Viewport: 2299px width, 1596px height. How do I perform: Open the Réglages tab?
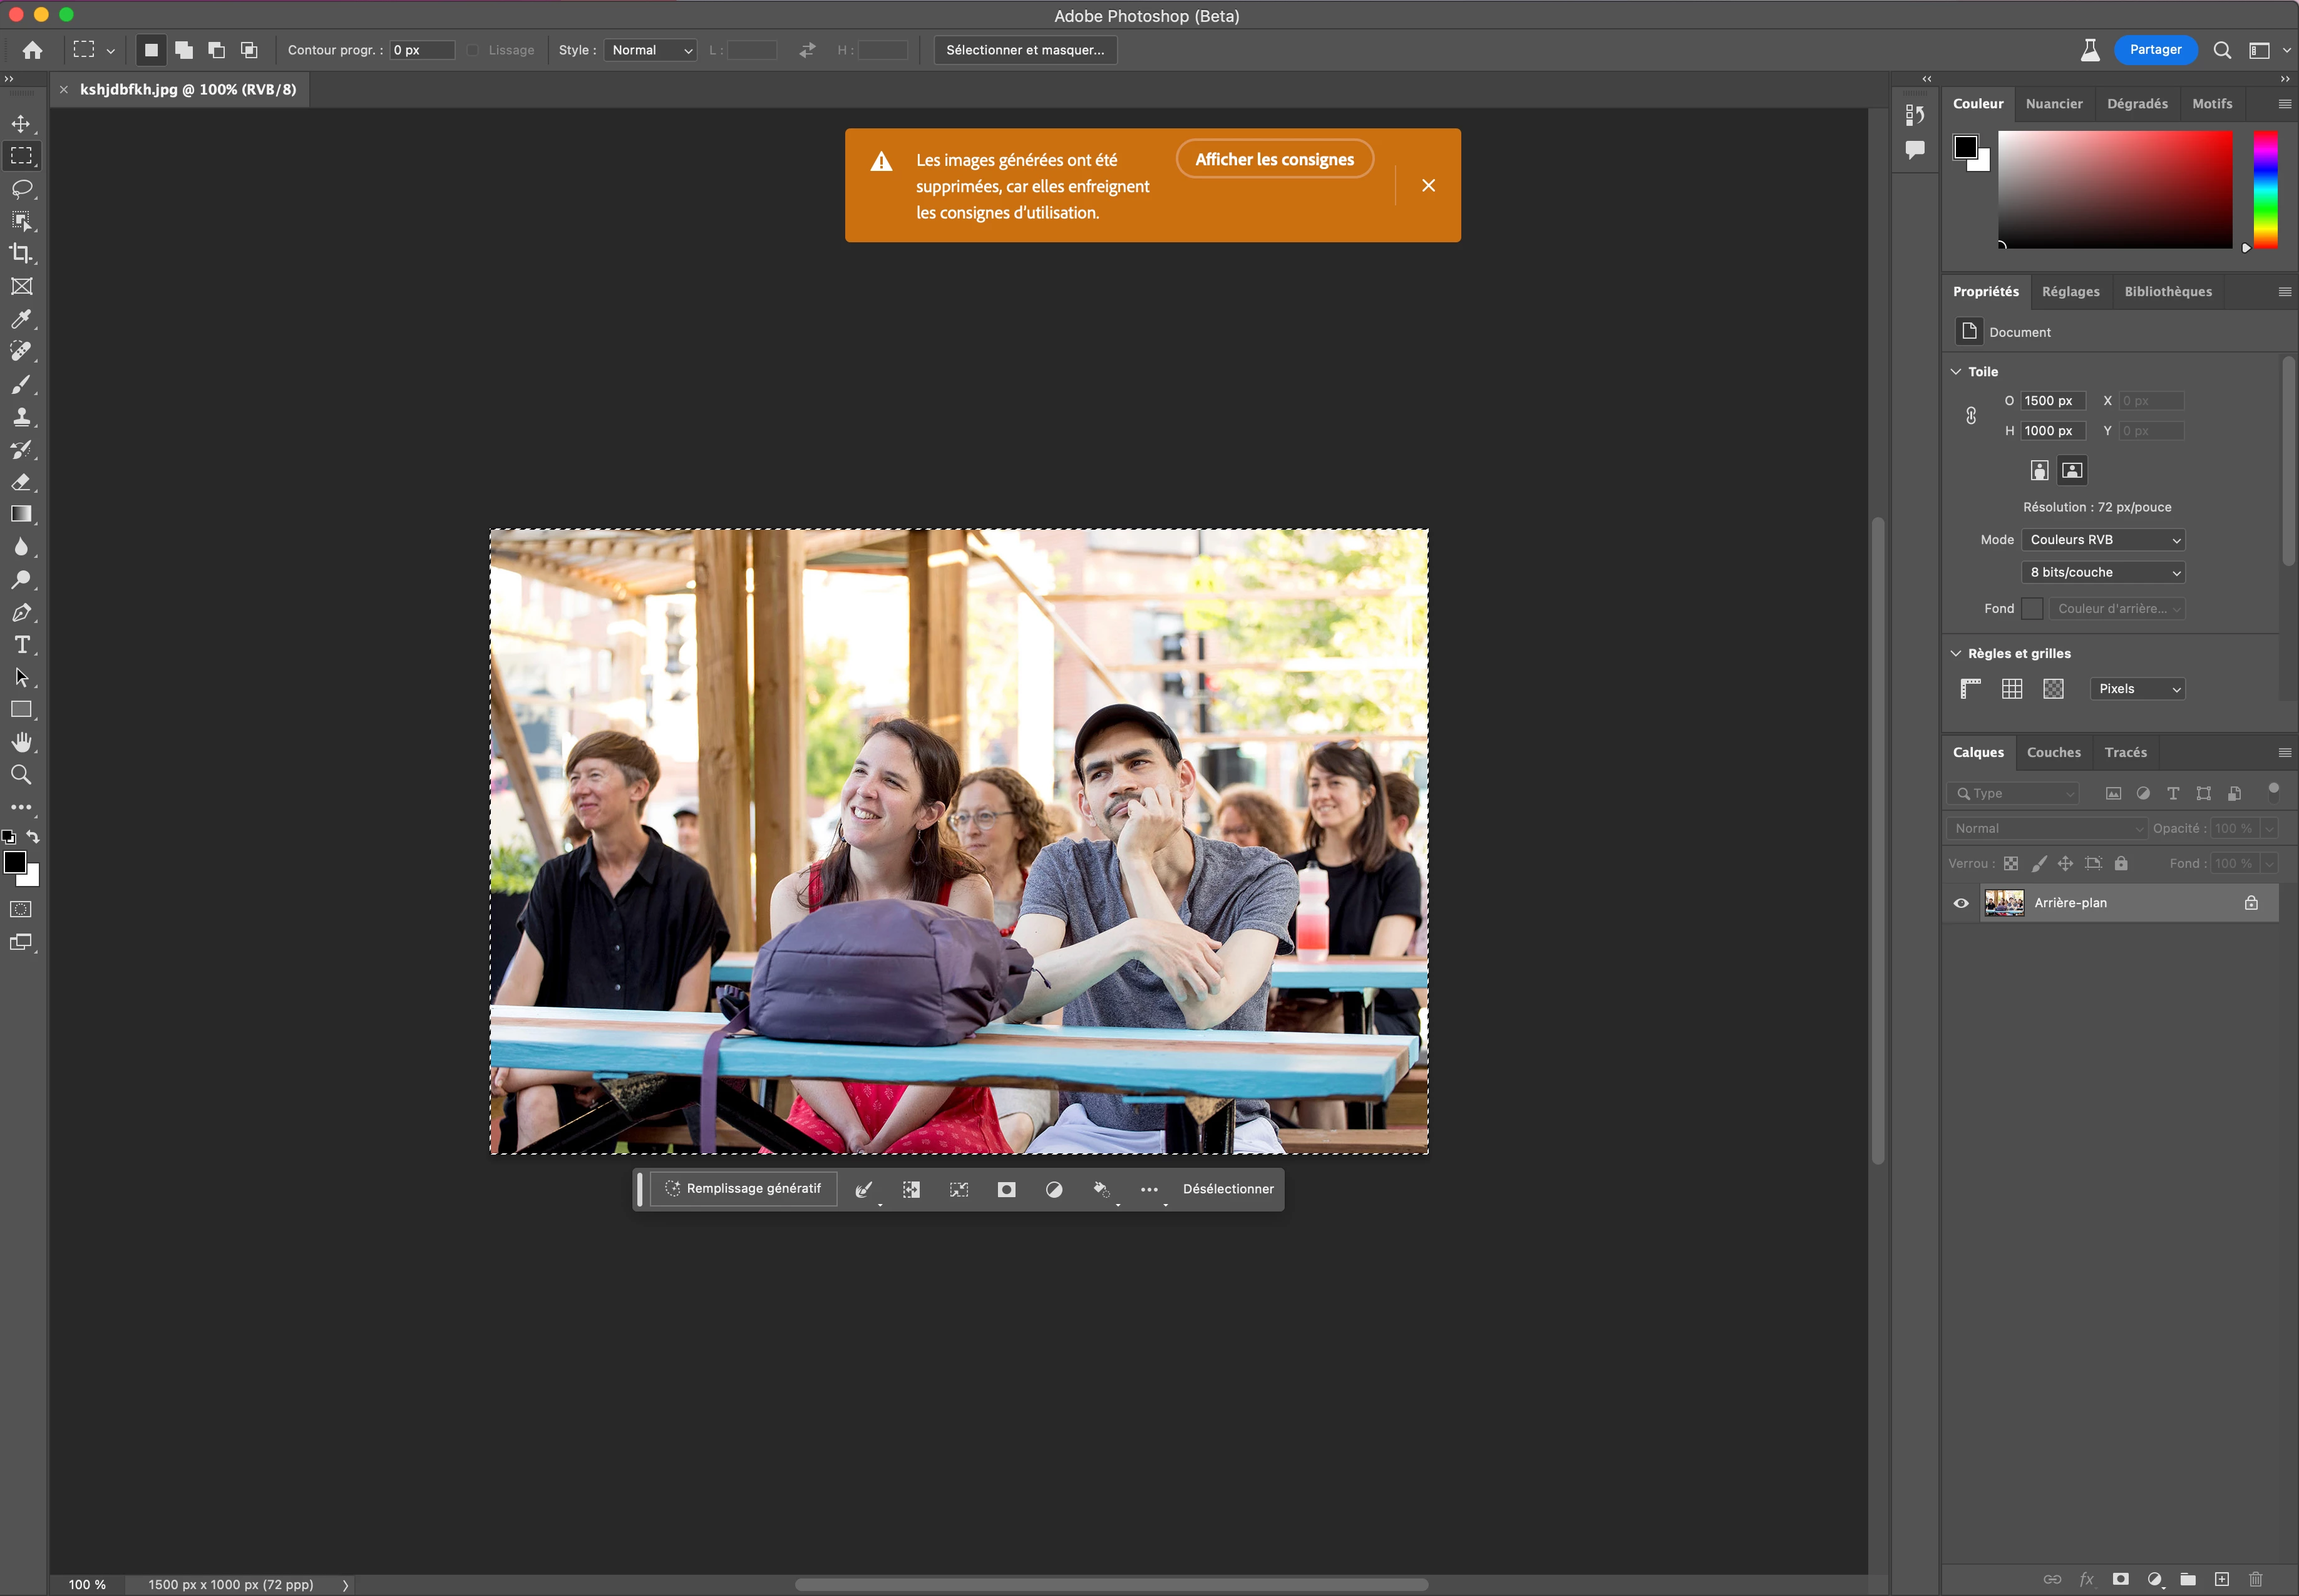tap(2070, 292)
